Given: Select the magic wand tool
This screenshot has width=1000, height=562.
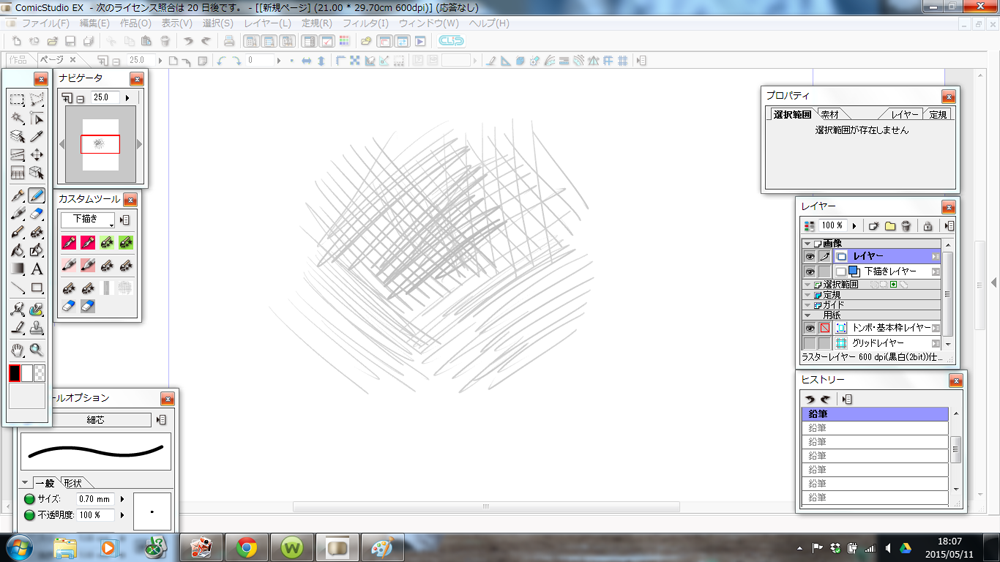Looking at the screenshot, I should [x=17, y=119].
